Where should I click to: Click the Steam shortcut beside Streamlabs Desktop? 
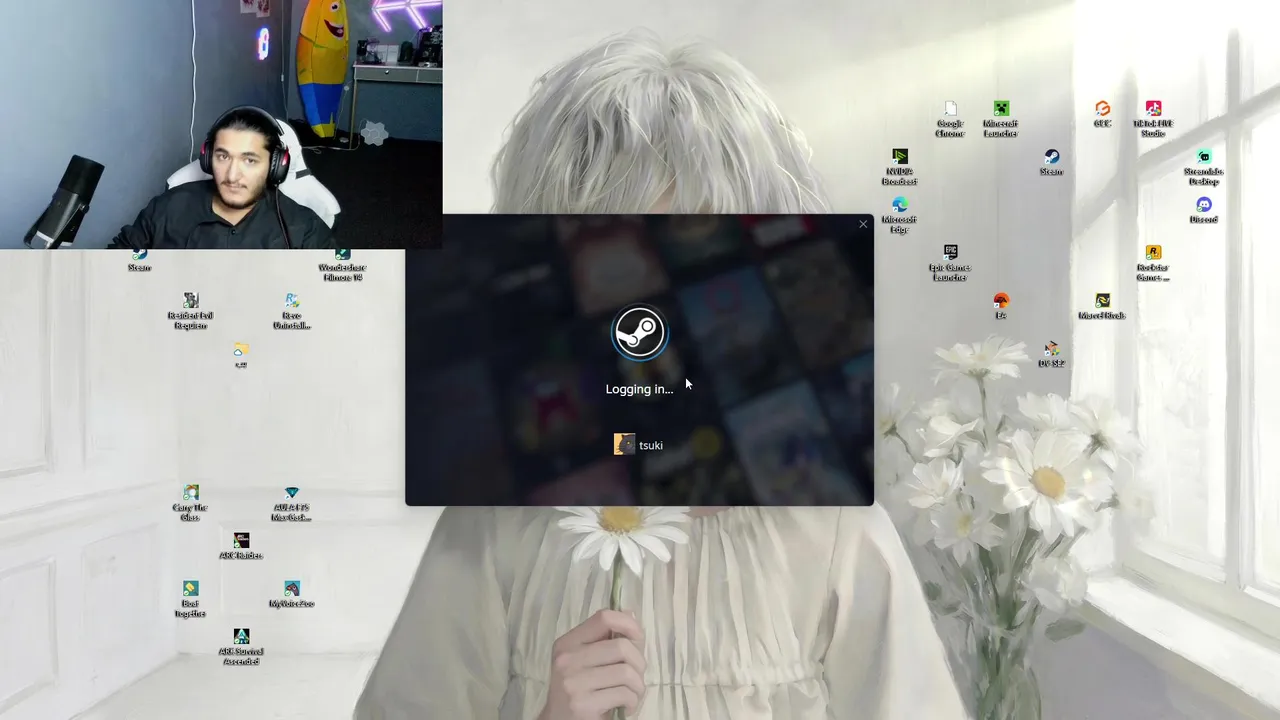click(1051, 162)
